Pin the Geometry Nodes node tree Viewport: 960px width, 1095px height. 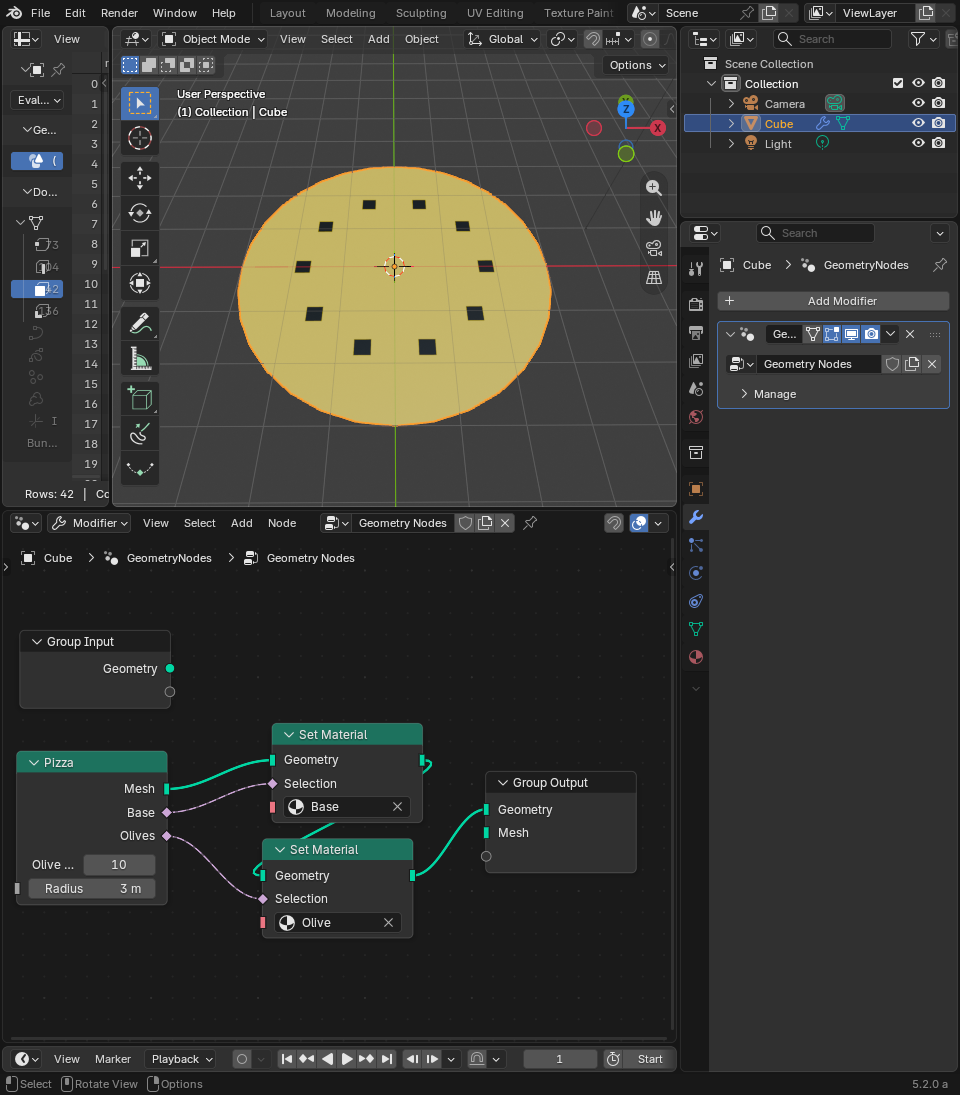click(x=531, y=522)
